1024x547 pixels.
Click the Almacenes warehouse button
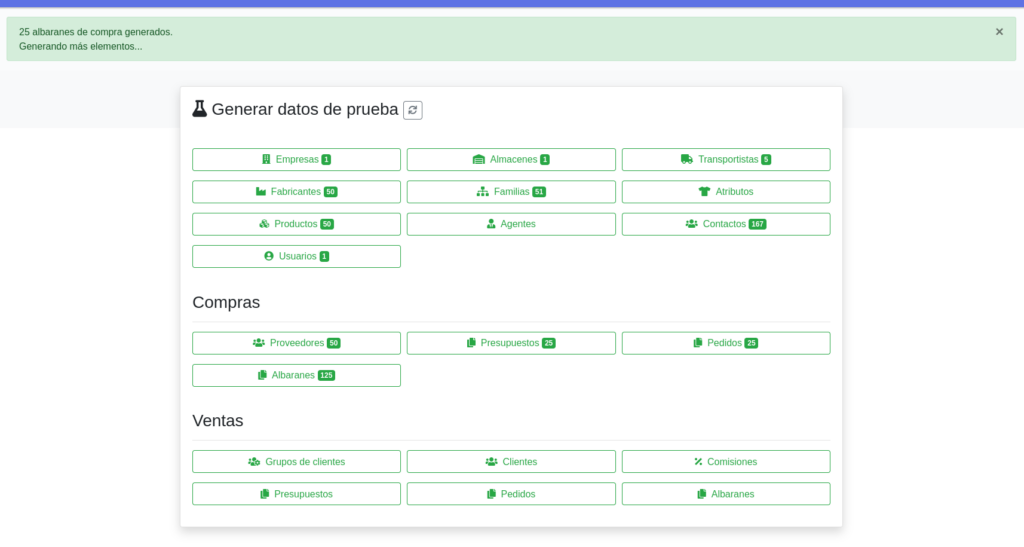click(511, 160)
